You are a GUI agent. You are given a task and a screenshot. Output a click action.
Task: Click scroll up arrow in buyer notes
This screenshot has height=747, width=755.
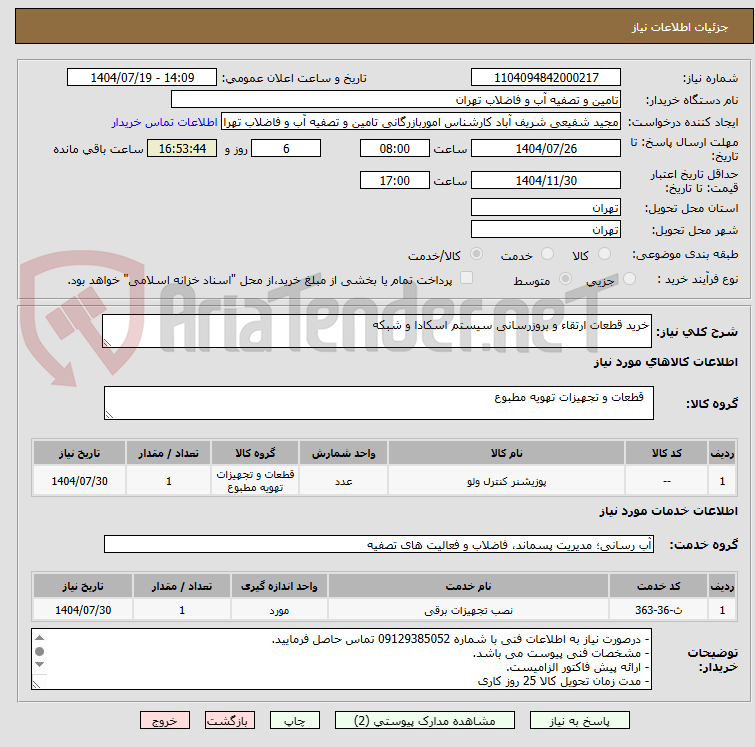pos(39,638)
